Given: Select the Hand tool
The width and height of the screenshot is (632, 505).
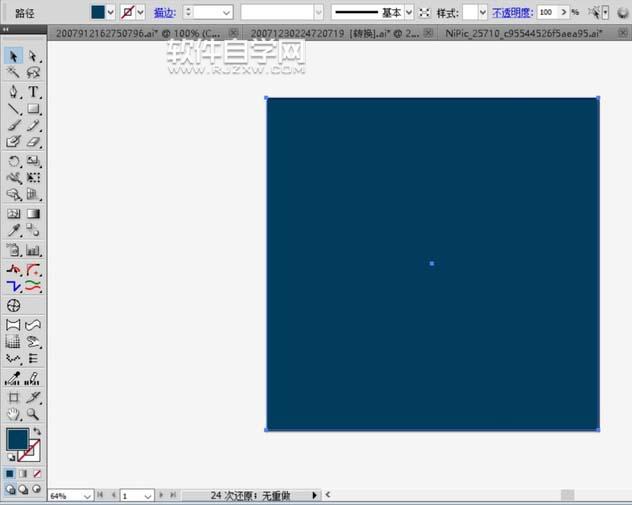Looking at the screenshot, I should coord(13,414).
